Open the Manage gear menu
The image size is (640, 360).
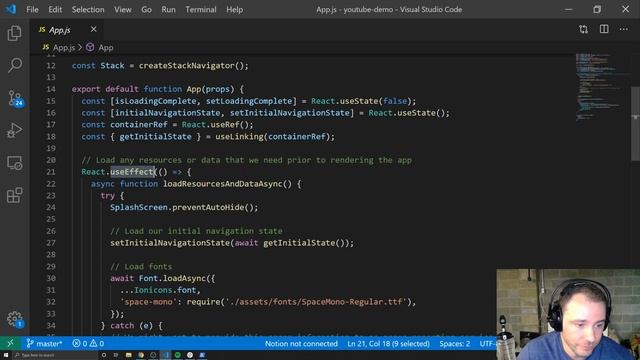click(15, 319)
